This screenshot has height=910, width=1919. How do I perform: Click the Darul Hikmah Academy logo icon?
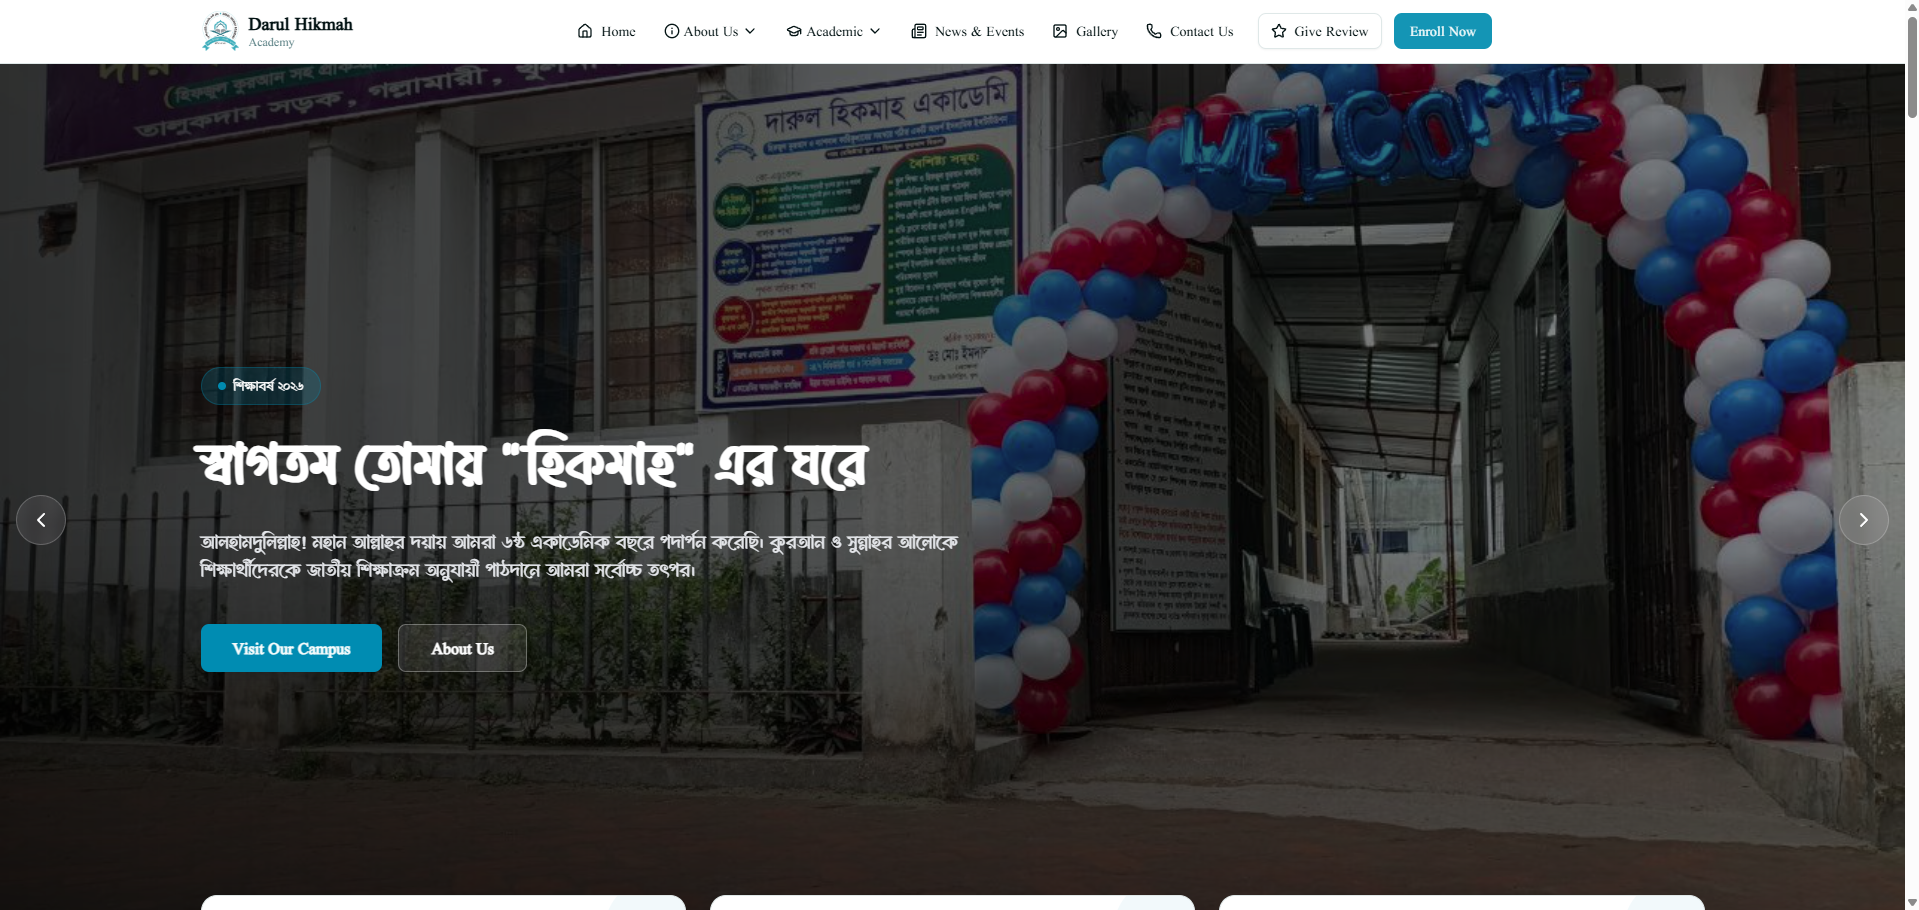(x=220, y=31)
